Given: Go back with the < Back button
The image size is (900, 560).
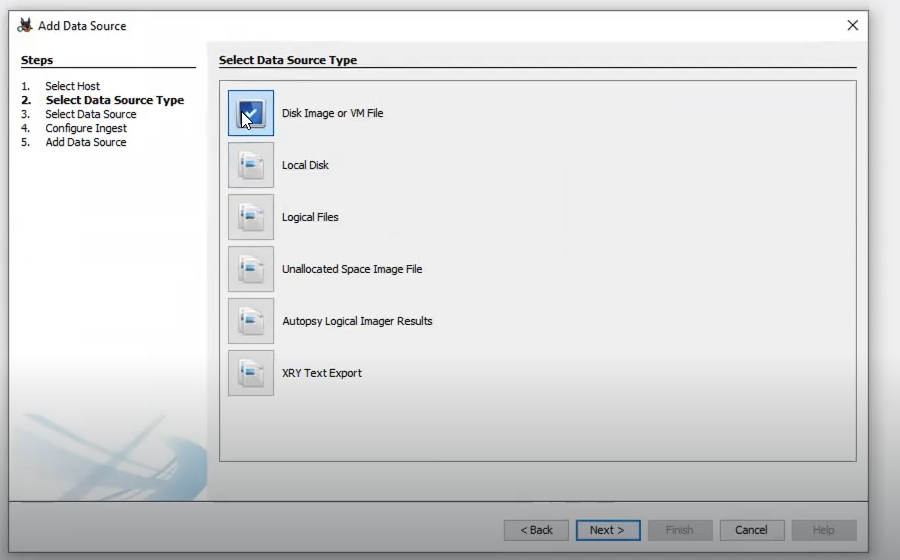Looking at the screenshot, I should coord(536,530).
